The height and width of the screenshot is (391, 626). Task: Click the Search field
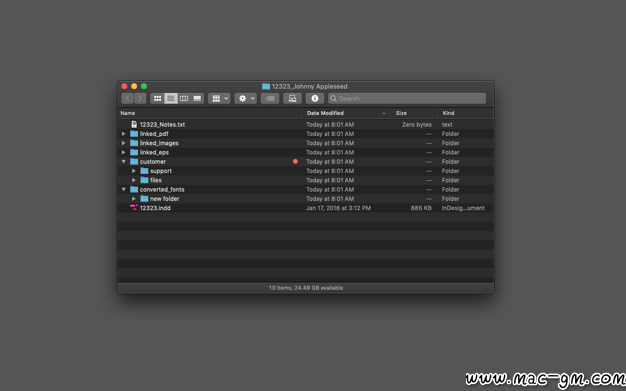click(x=407, y=98)
